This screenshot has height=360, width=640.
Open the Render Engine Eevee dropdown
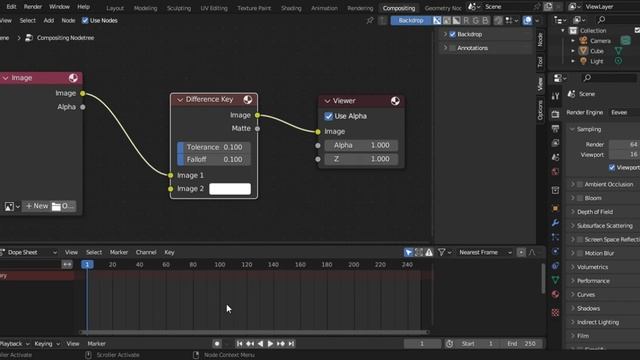coord(624,113)
